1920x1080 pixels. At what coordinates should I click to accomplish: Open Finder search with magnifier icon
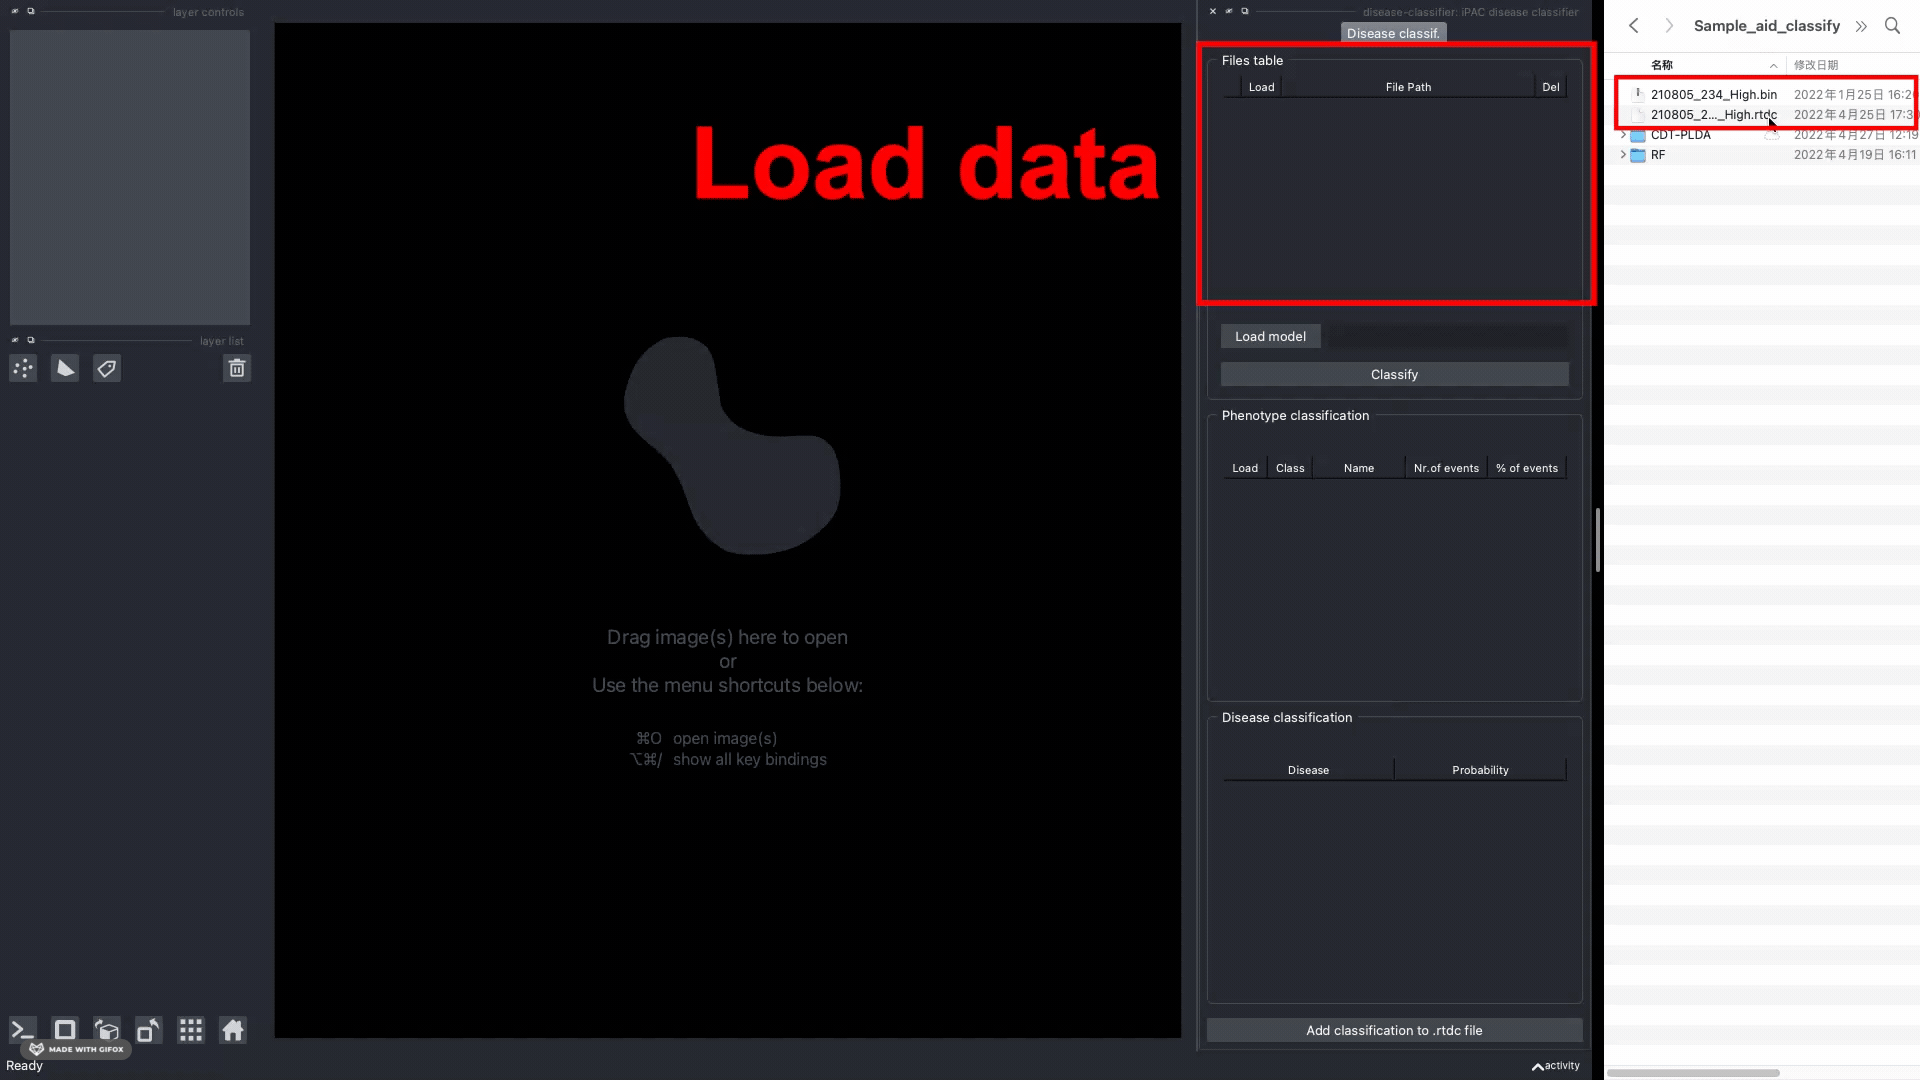pyautogui.click(x=1892, y=26)
